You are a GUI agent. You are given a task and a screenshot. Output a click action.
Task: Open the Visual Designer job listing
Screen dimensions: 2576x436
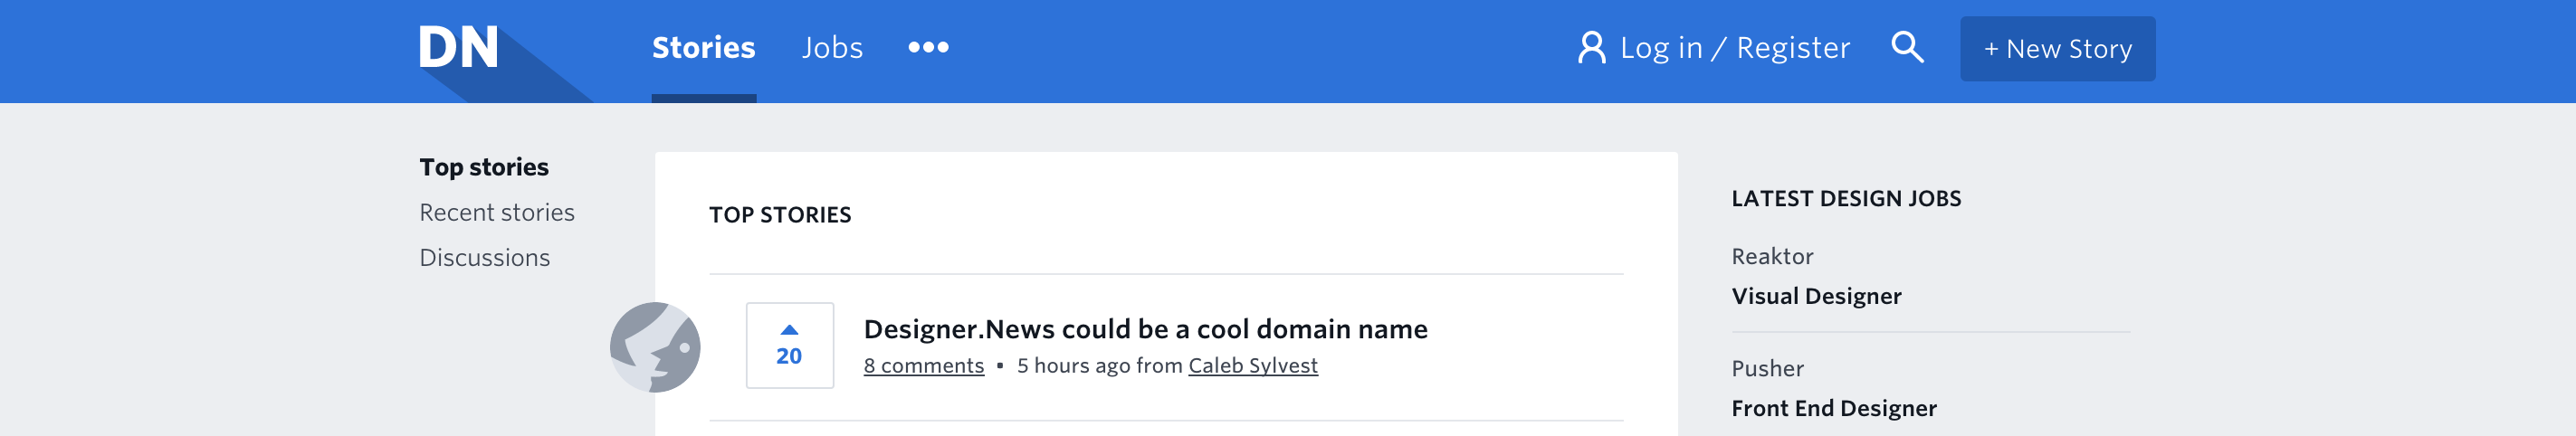[x=1816, y=296]
